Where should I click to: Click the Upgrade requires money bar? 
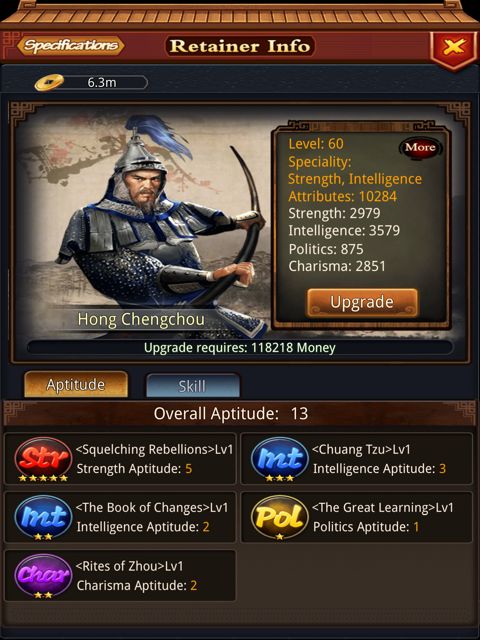click(x=240, y=348)
